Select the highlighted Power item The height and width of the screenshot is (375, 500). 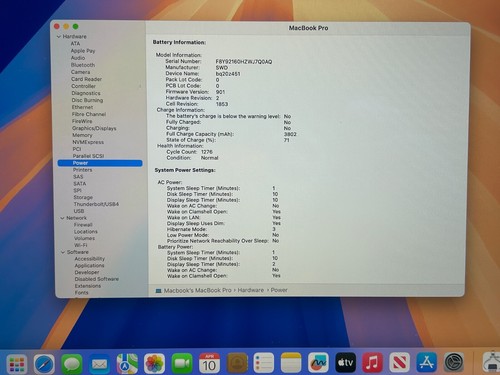[x=100, y=163]
